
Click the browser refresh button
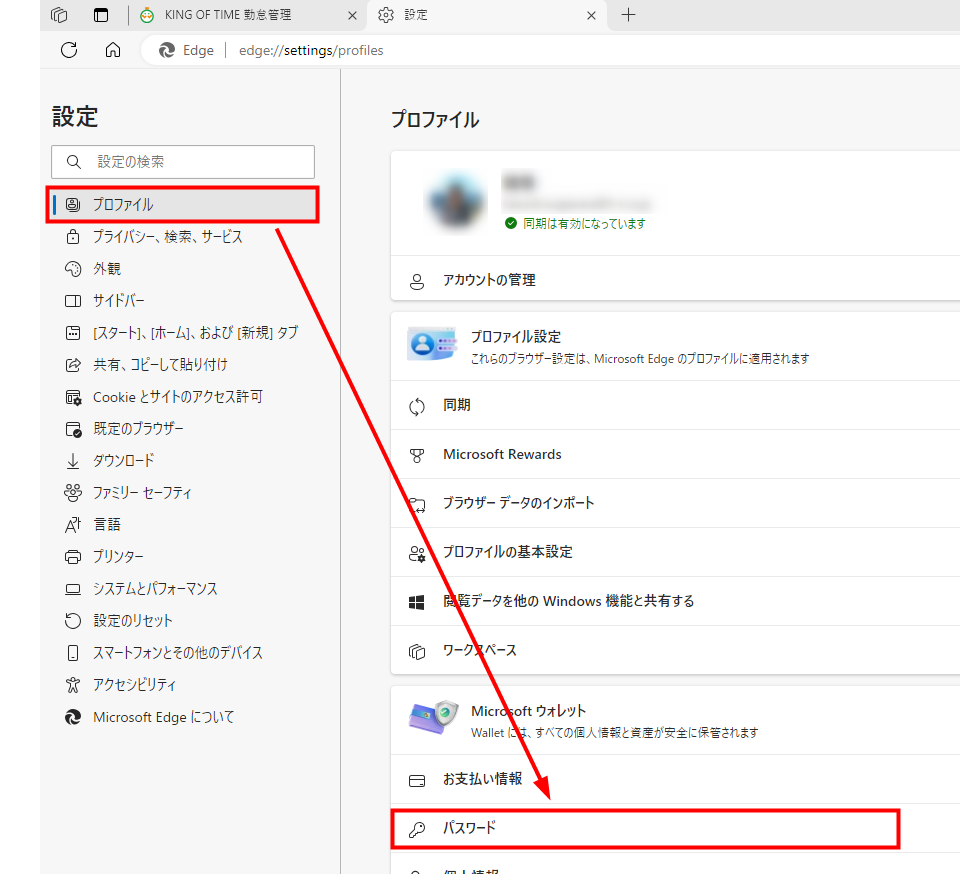pos(69,50)
